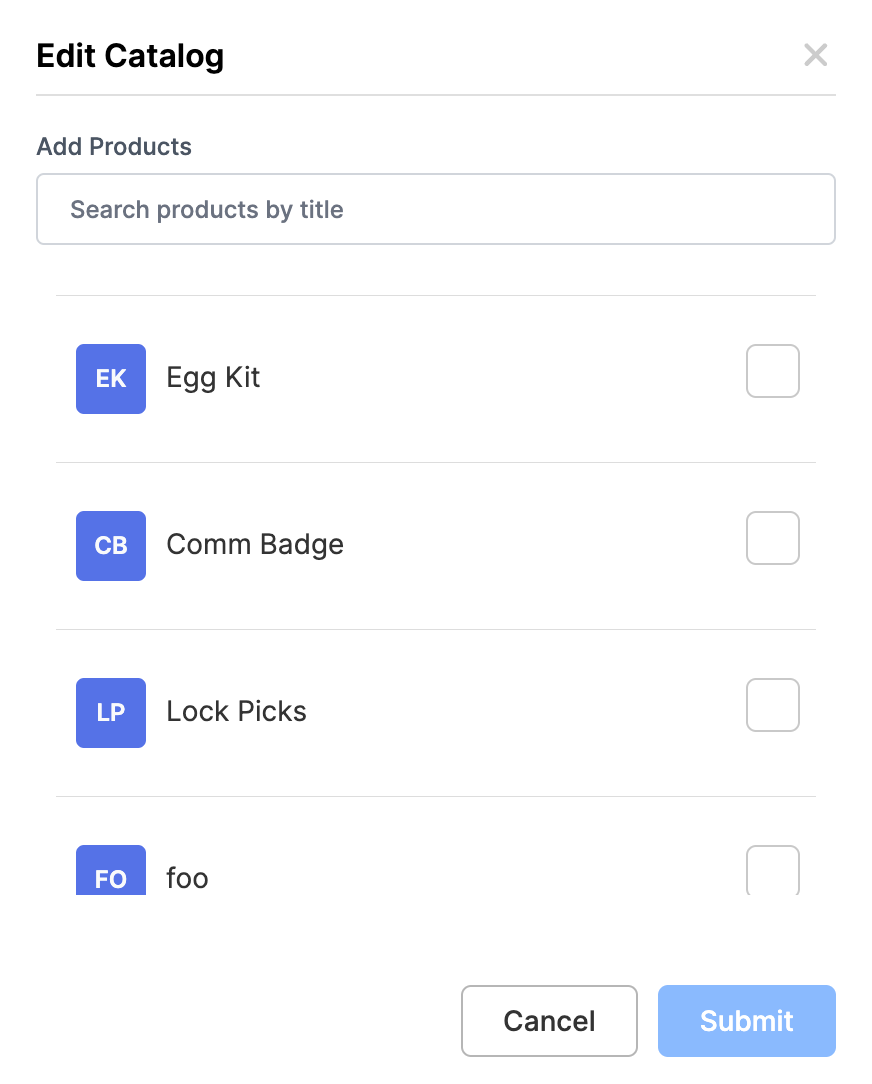Enable the Comm Badge checkbox
The image size is (872, 1084).
click(773, 538)
